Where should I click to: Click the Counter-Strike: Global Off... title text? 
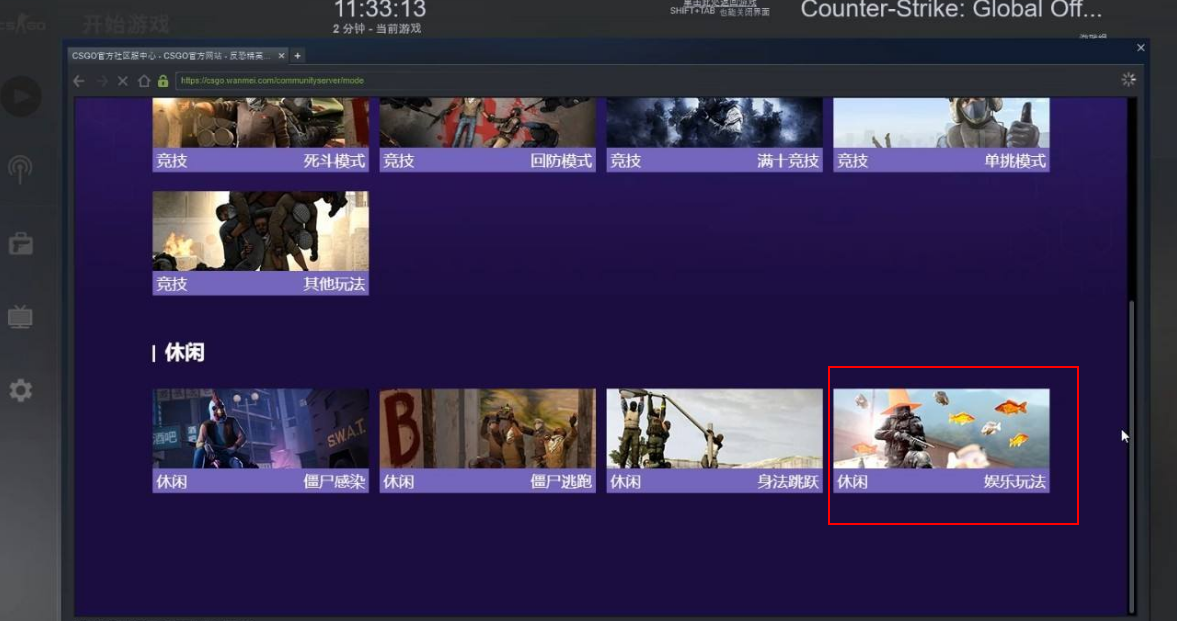click(951, 10)
